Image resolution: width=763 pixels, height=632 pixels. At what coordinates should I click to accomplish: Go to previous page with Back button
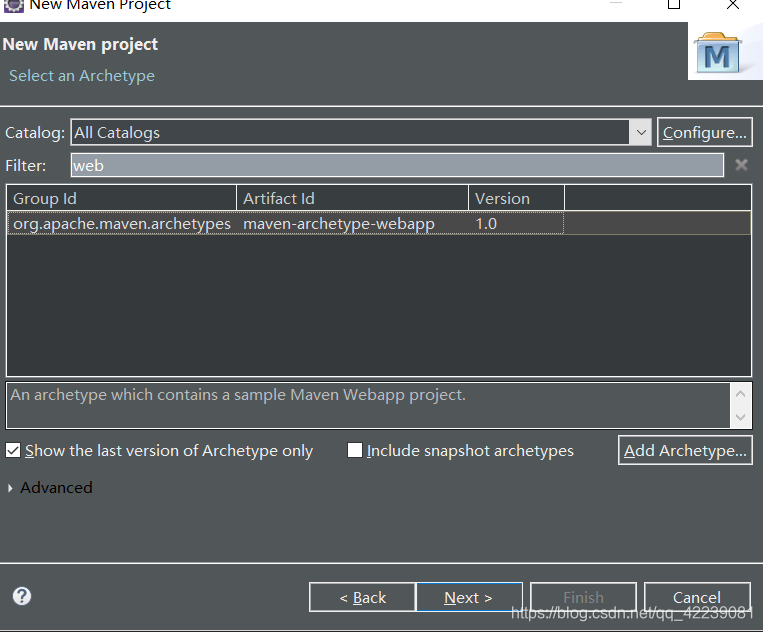[x=362, y=597]
